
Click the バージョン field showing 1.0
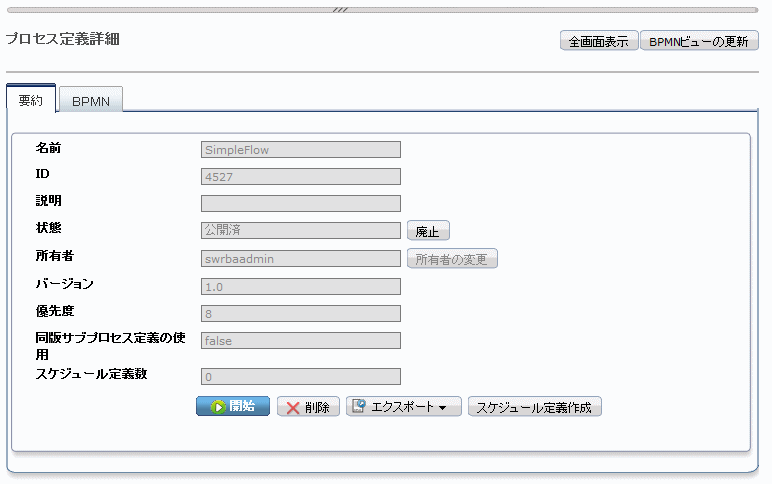pos(300,287)
